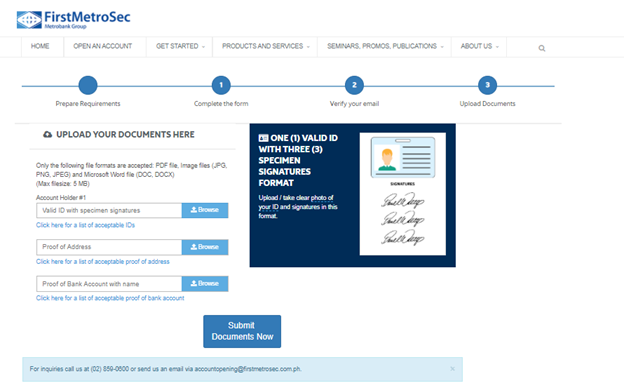Open the Open An Account page
This screenshot has height=388, width=624.
103,47
